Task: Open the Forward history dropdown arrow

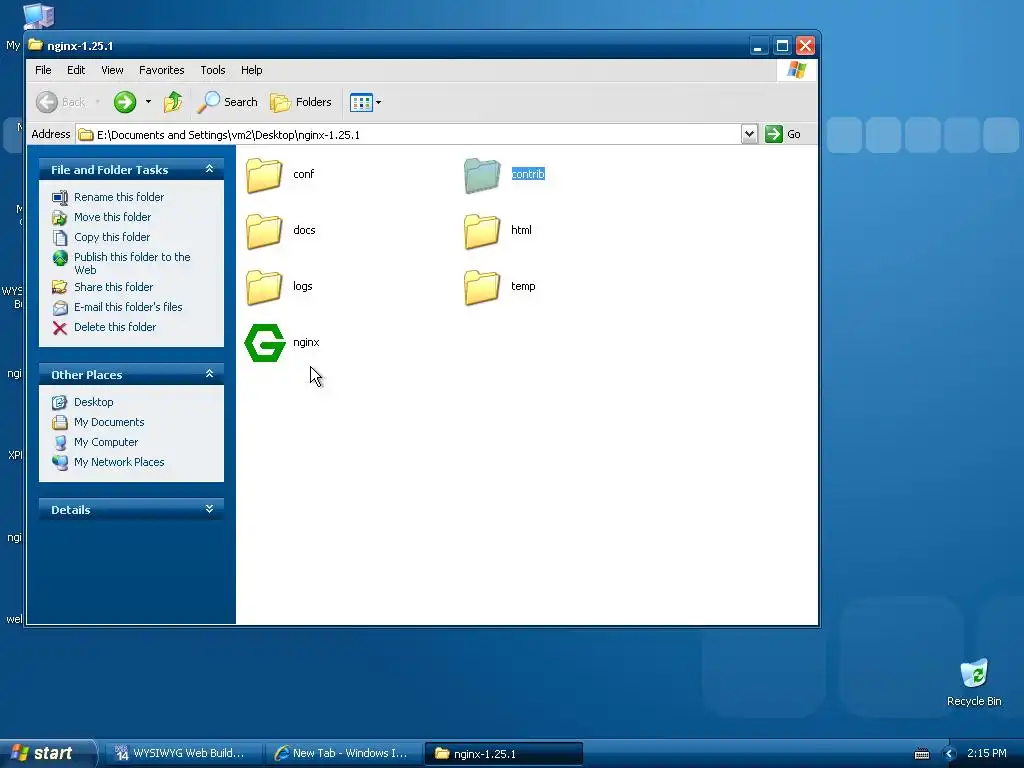Action: [x=148, y=102]
